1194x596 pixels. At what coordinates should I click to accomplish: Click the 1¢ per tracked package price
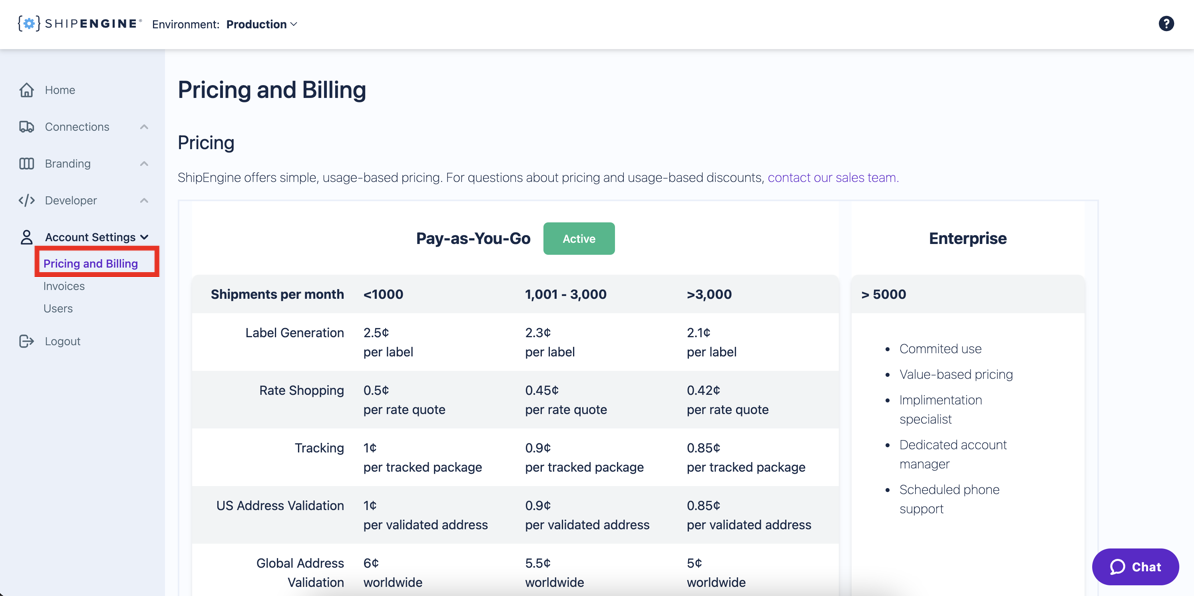point(423,457)
